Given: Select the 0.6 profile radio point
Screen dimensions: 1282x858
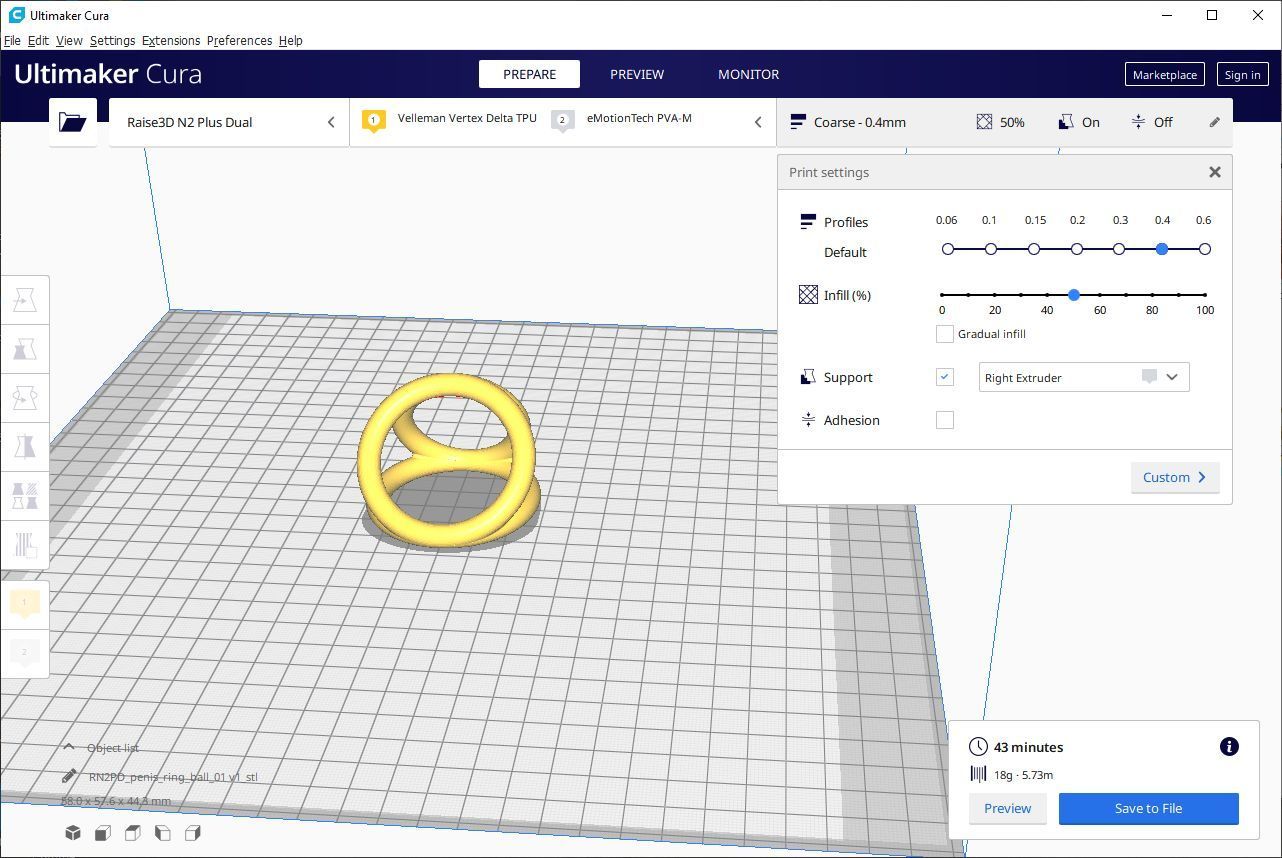Looking at the screenshot, I should click(x=1205, y=249).
